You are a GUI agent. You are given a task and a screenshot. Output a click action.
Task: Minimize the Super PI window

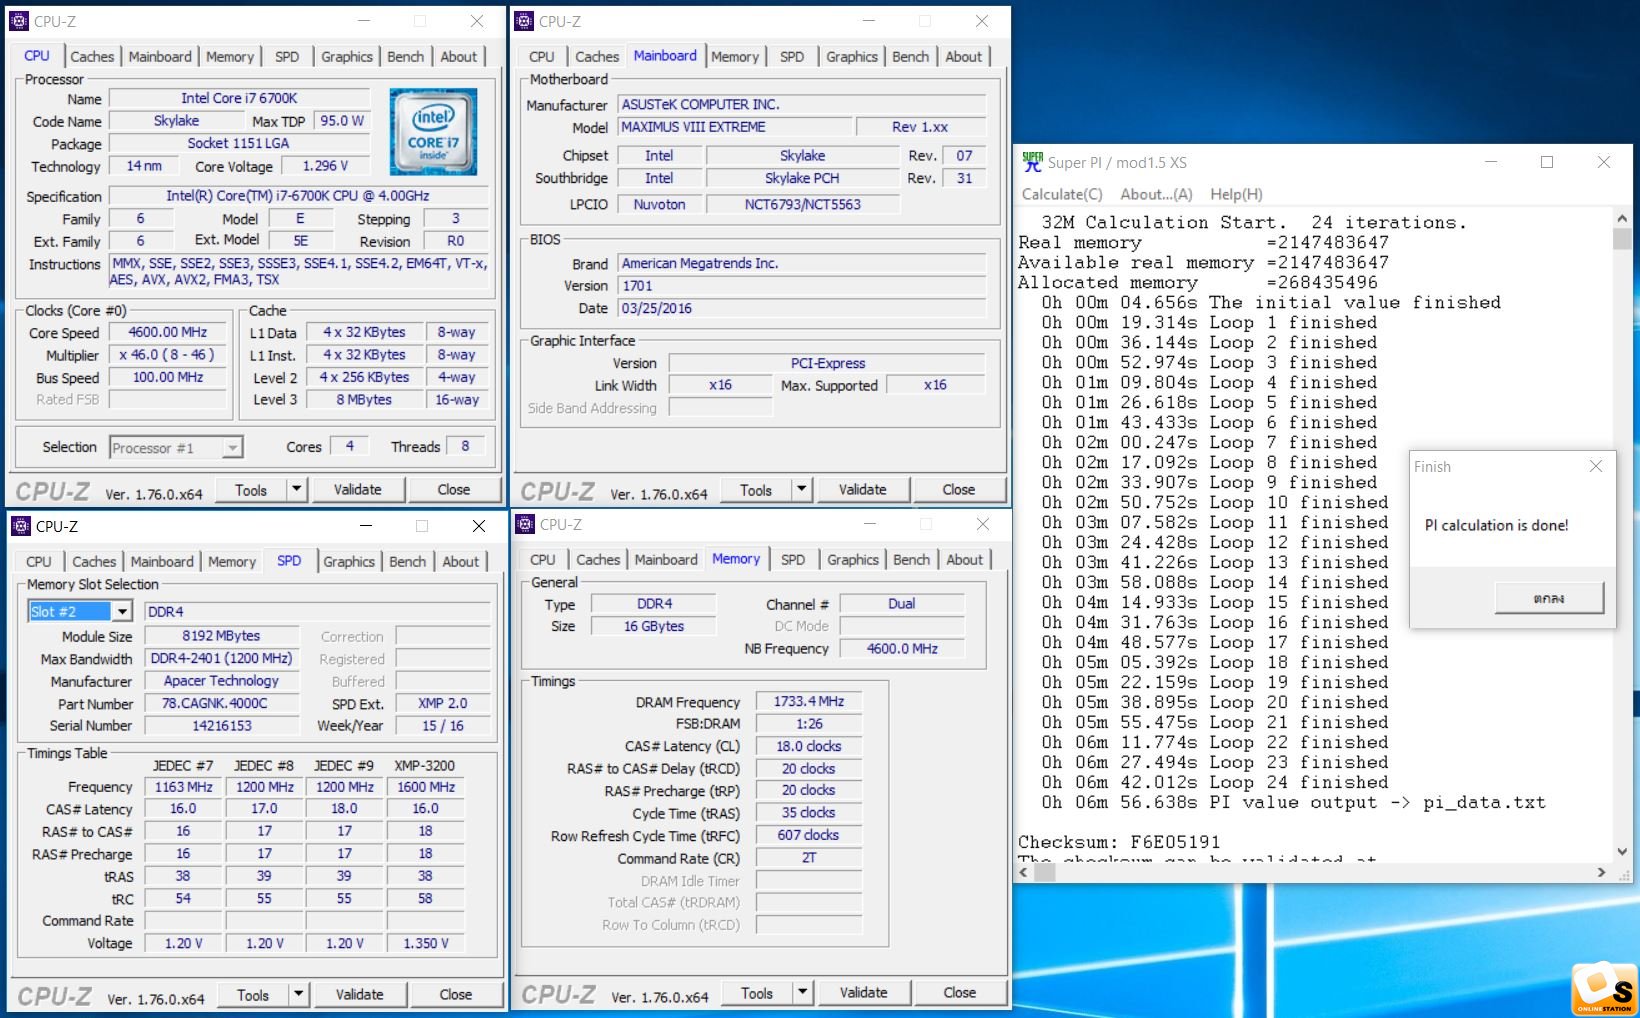(1490, 162)
